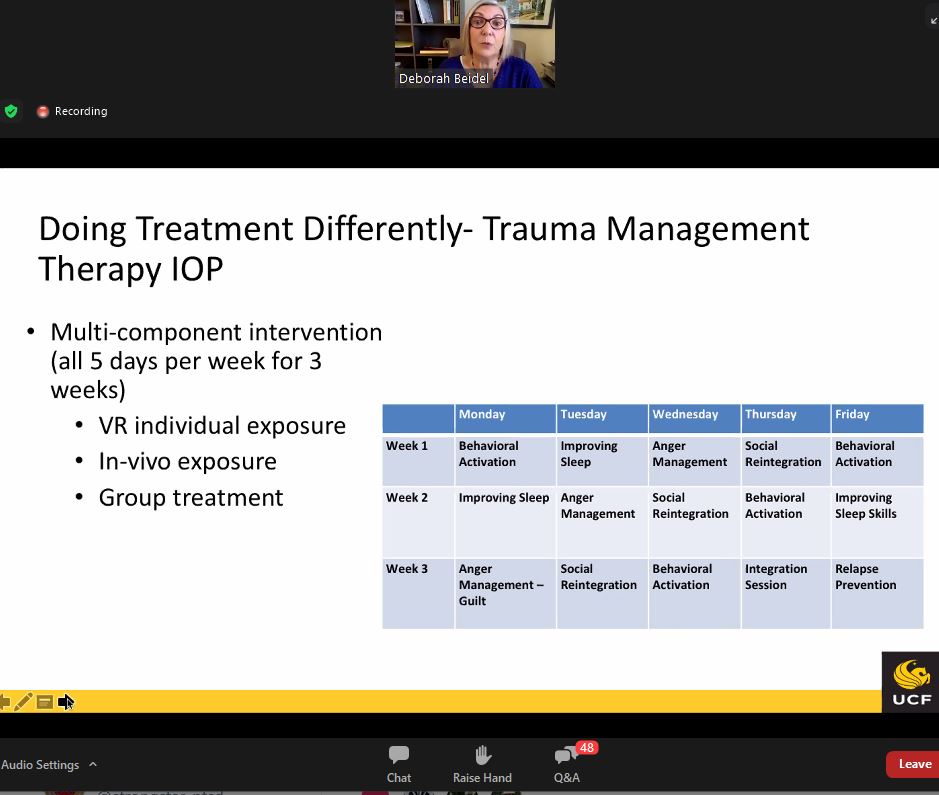Click the "Group treatment" bullet
Viewport: 939px width, 795px height.
click(x=190, y=497)
